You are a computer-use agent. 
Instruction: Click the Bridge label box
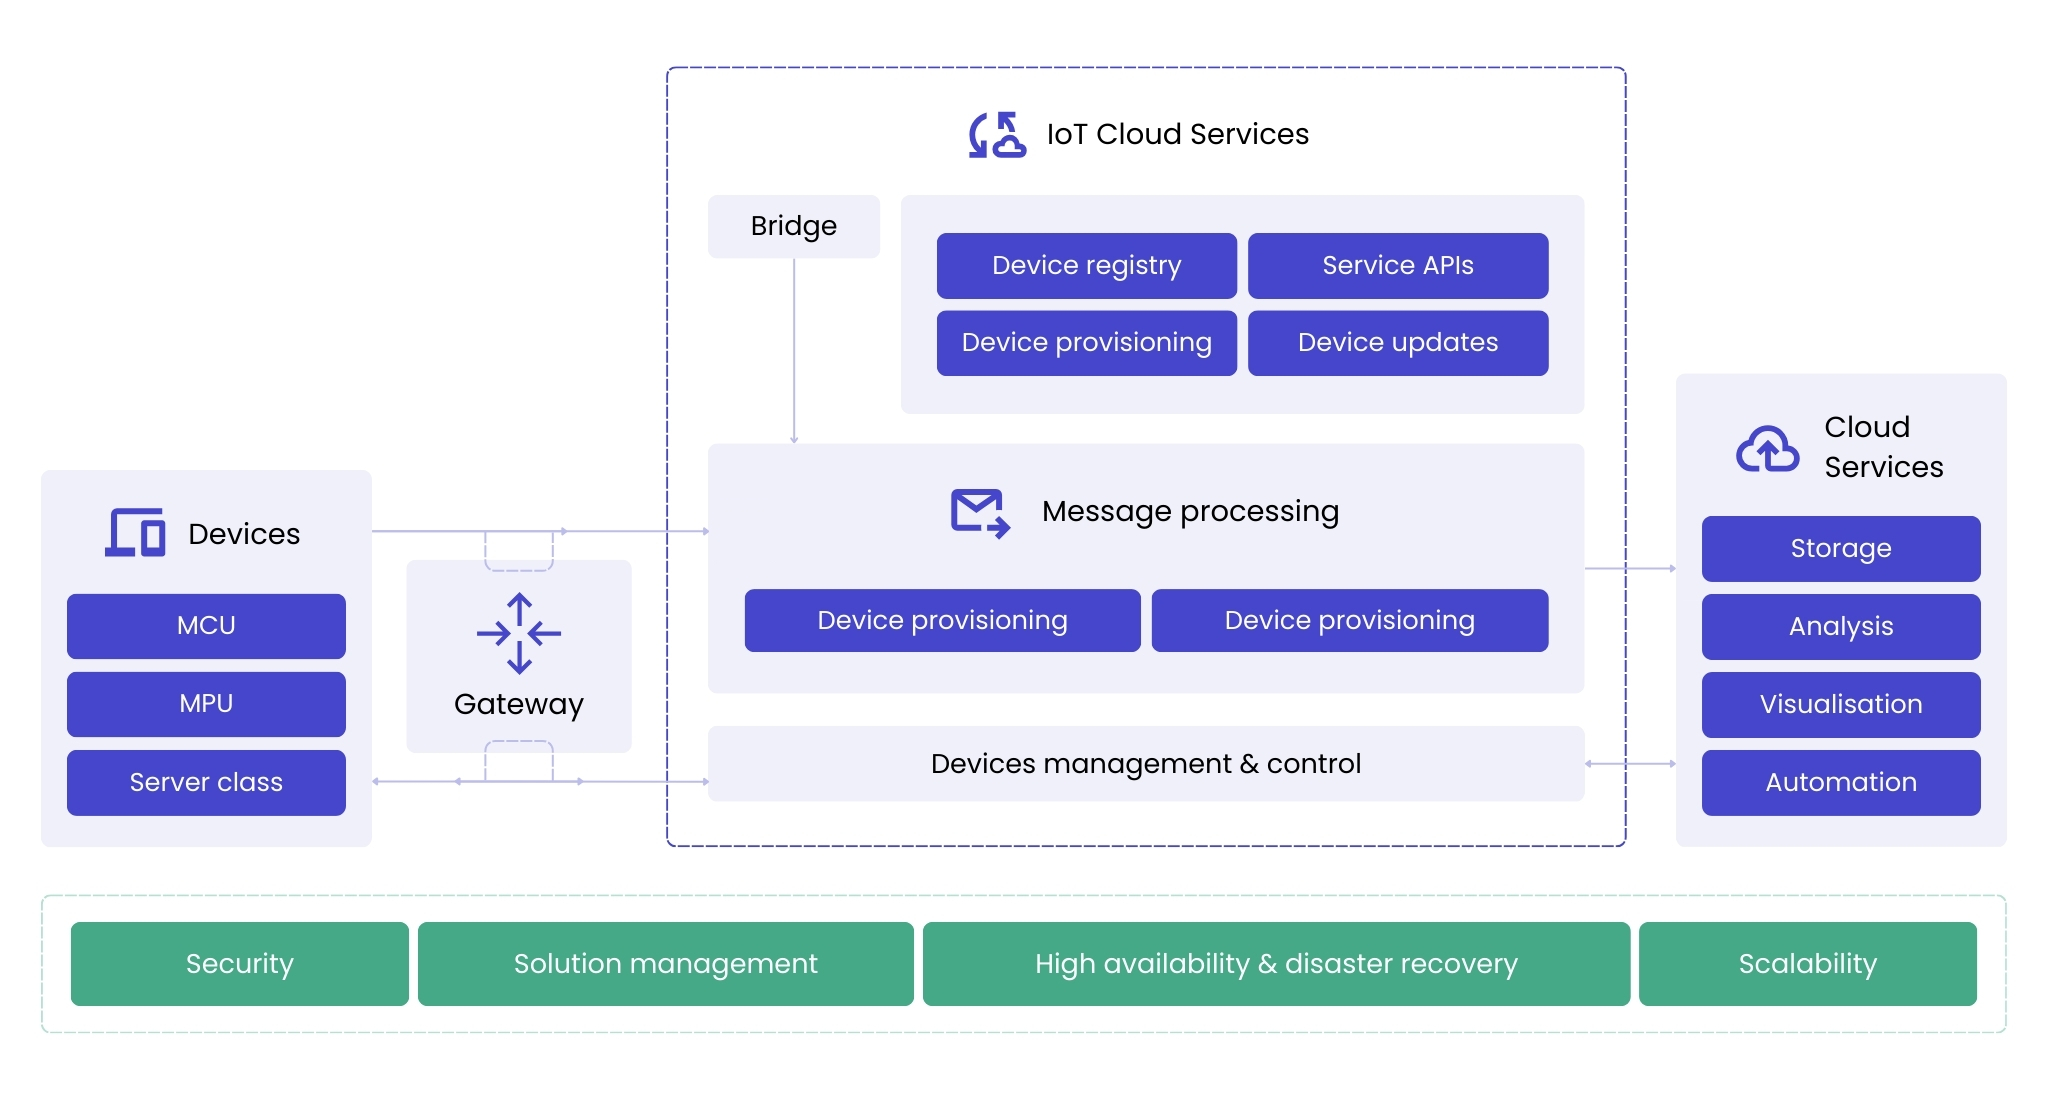(x=793, y=226)
